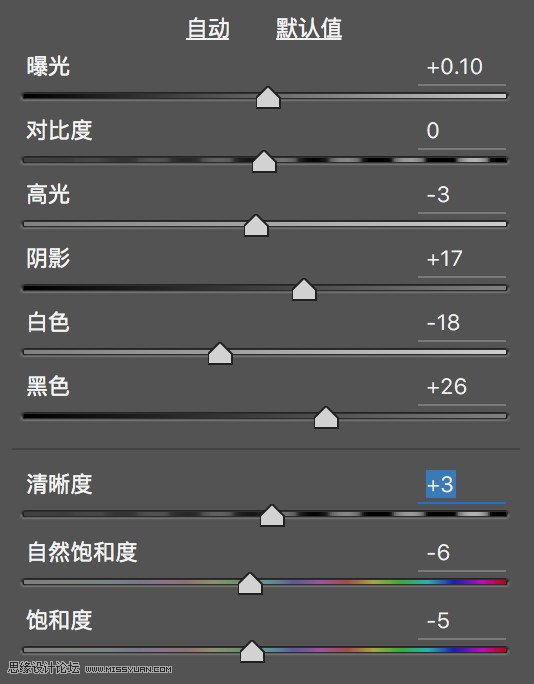Screen dimensions: 534x684
Task: Click the 曝光 exposure slider handle
Action: (268, 97)
